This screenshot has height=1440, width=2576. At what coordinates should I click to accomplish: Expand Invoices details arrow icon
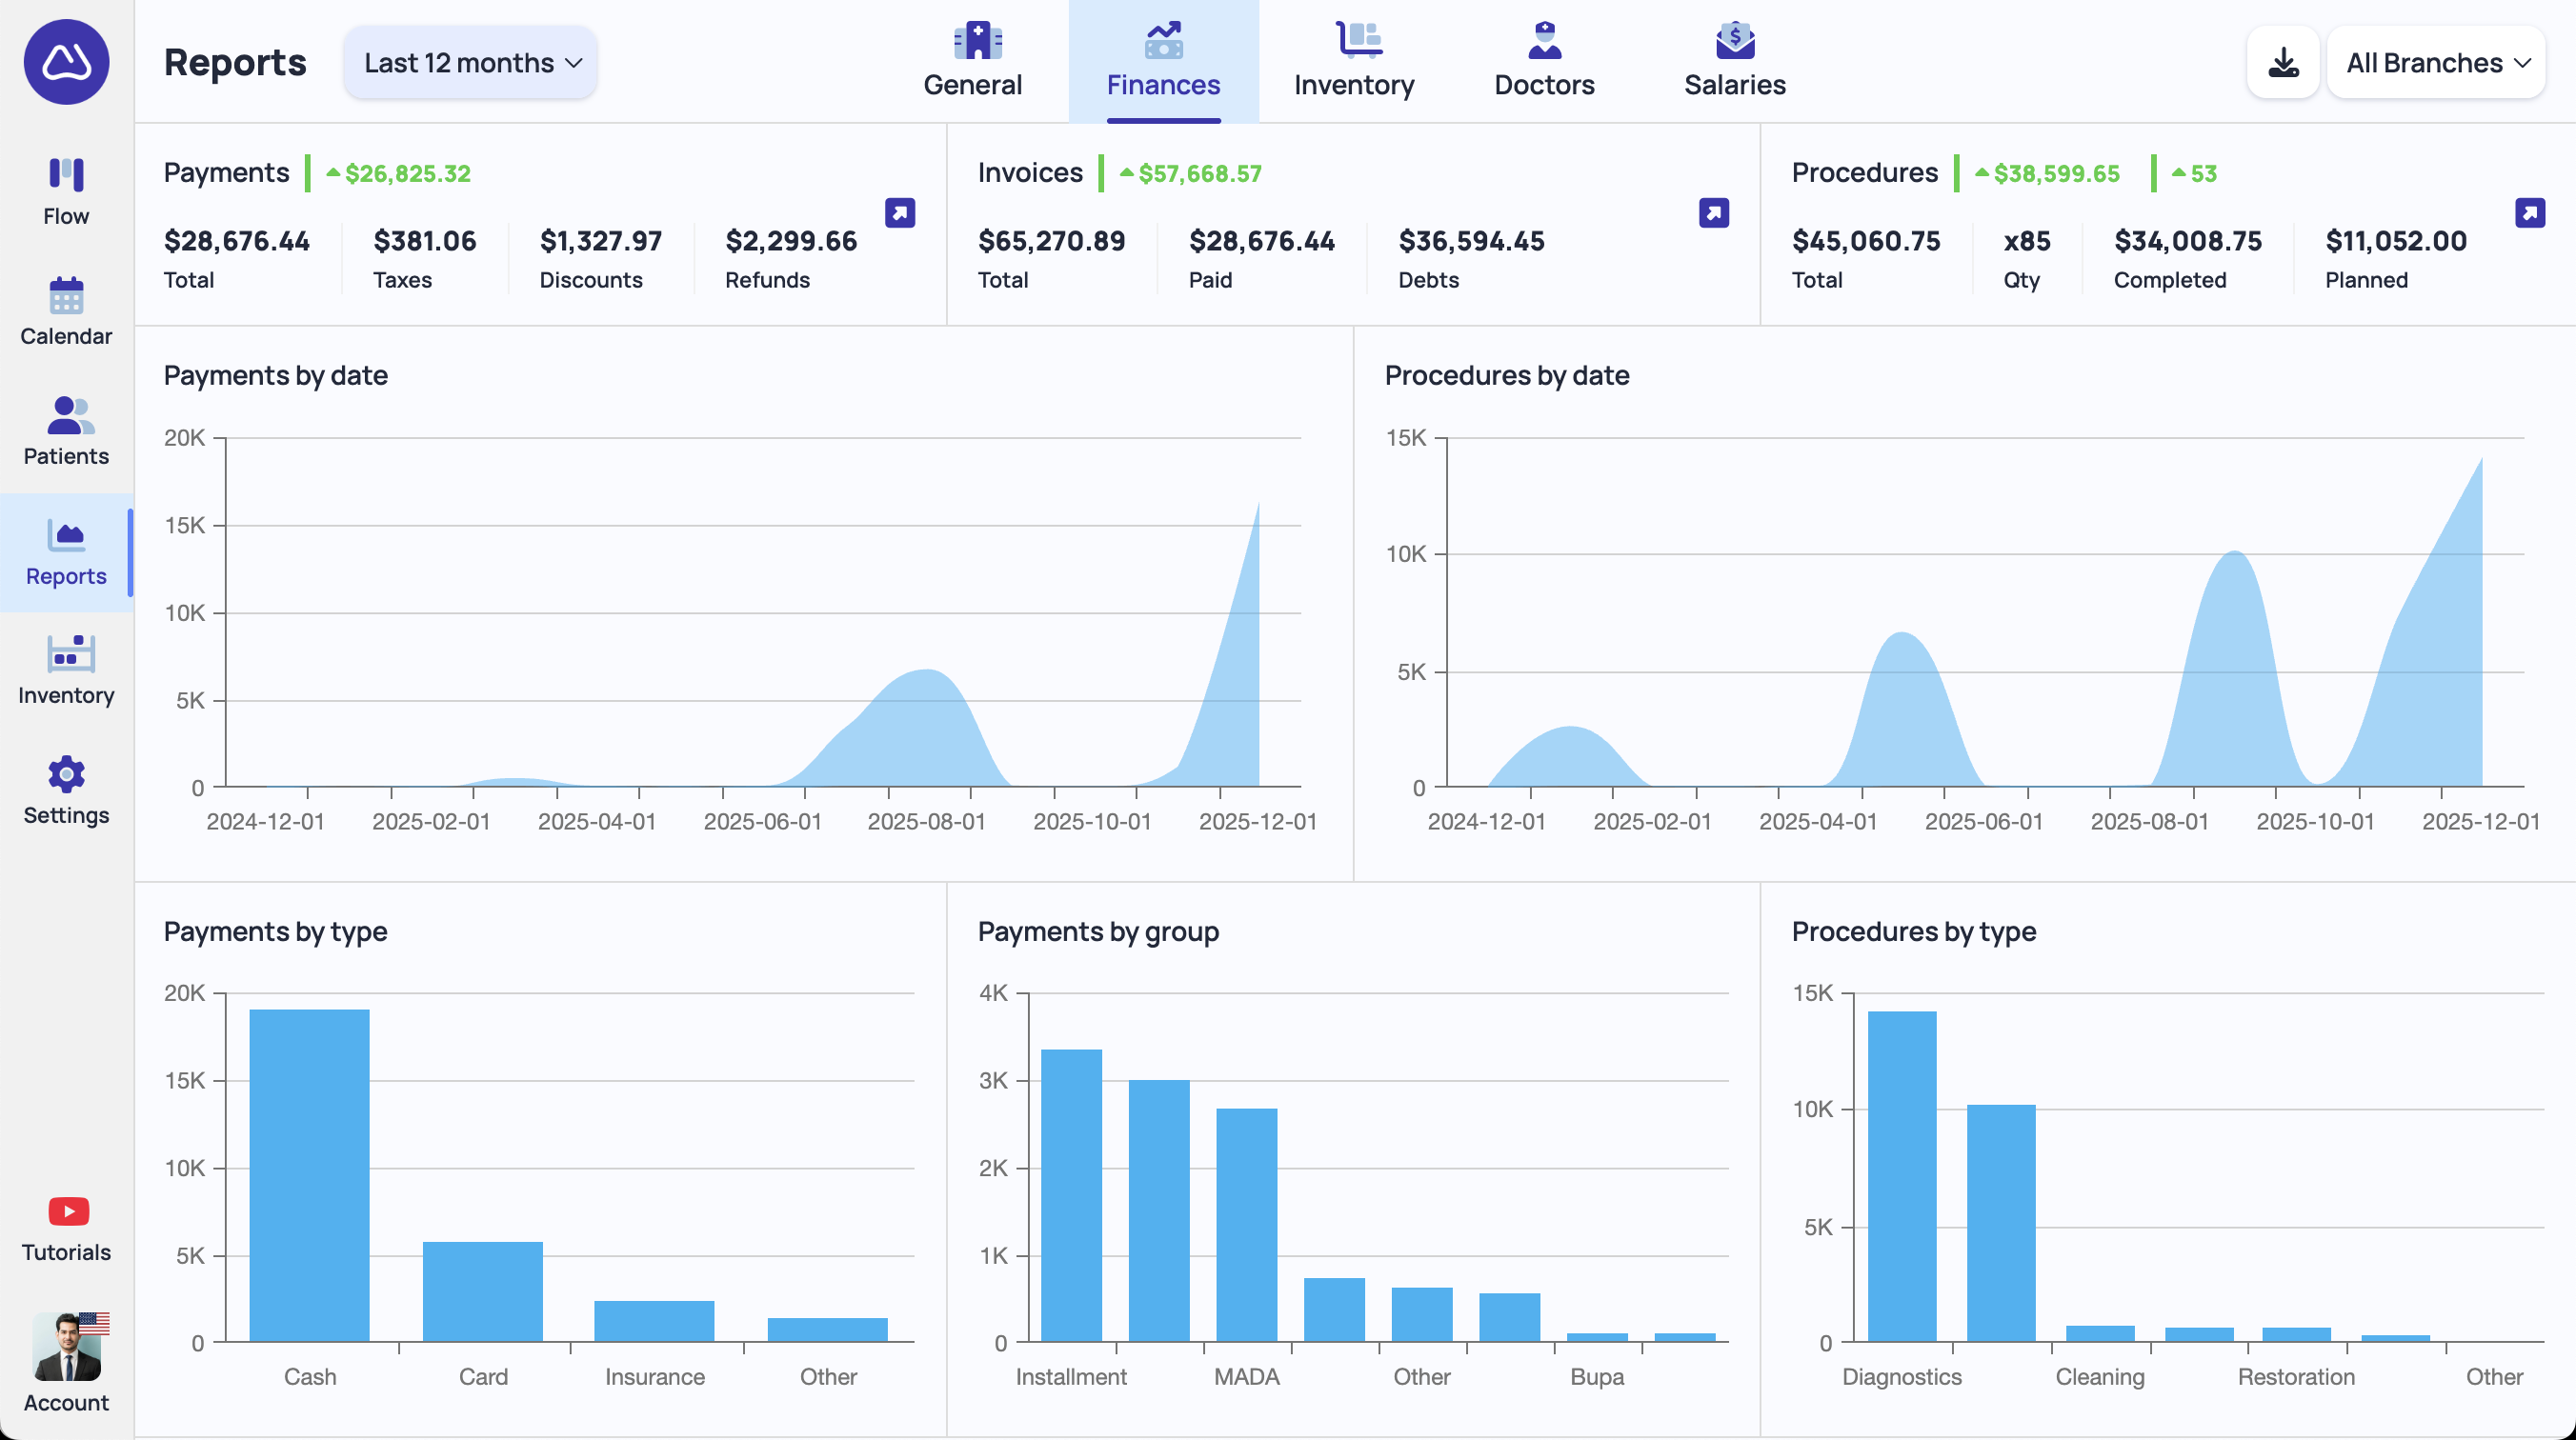pos(1714,213)
